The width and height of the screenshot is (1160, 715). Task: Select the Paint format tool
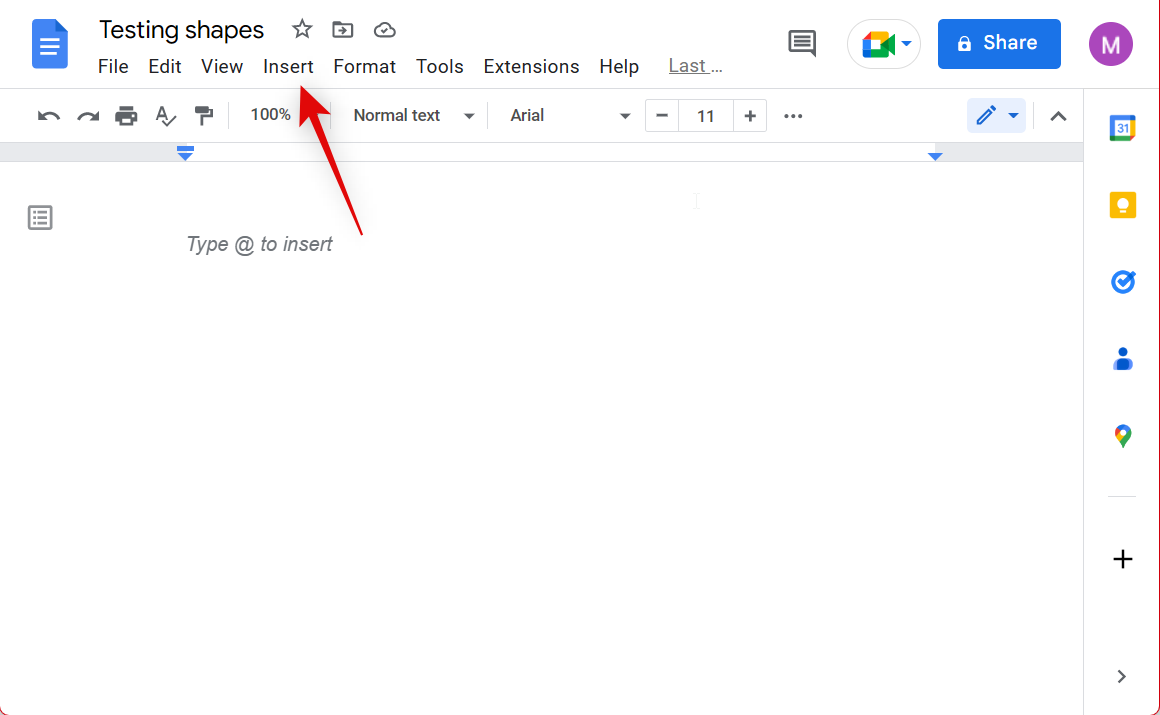[x=203, y=116]
